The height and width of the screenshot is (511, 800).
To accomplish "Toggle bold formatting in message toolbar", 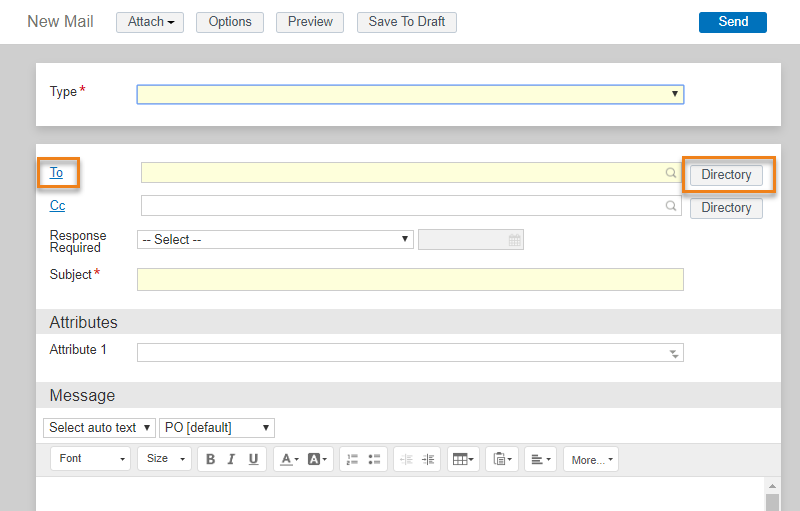I will pyautogui.click(x=210, y=459).
